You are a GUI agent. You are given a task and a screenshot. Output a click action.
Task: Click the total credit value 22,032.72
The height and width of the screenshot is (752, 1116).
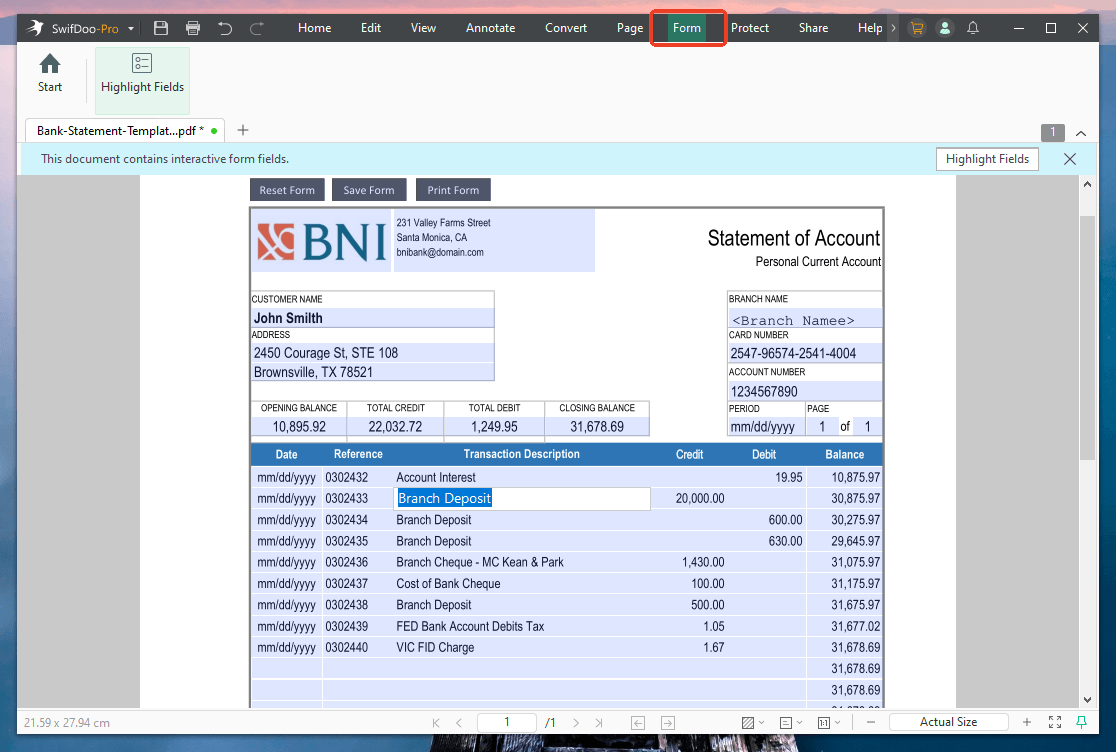(x=395, y=426)
